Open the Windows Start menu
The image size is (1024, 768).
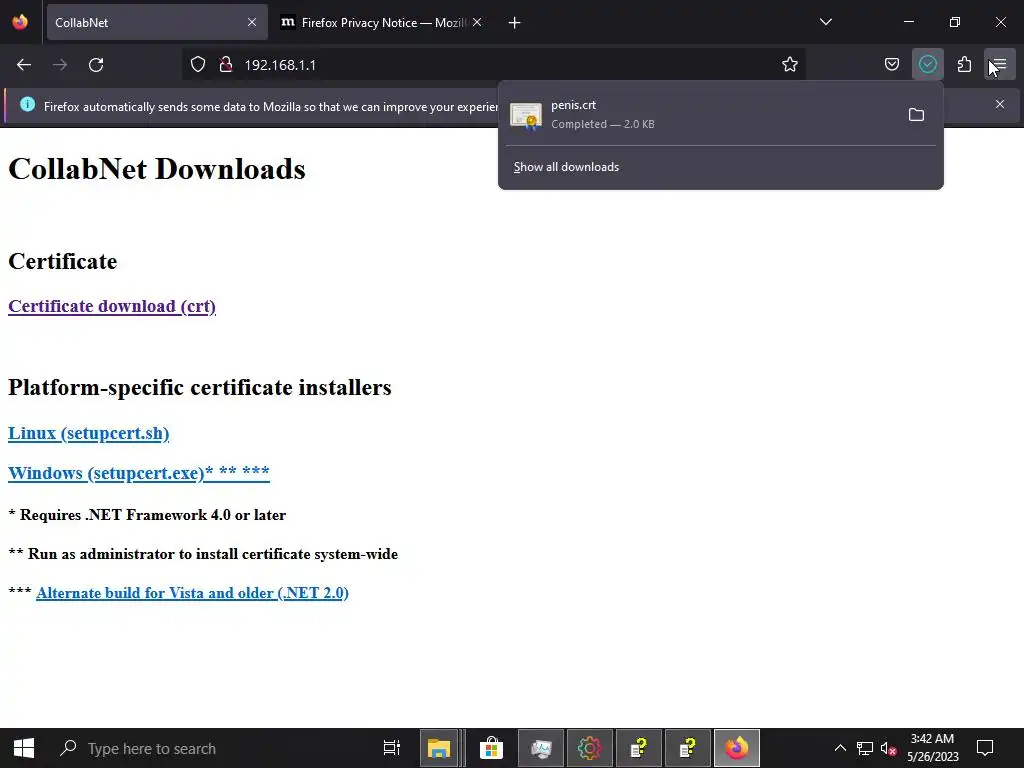[x=24, y=748]
